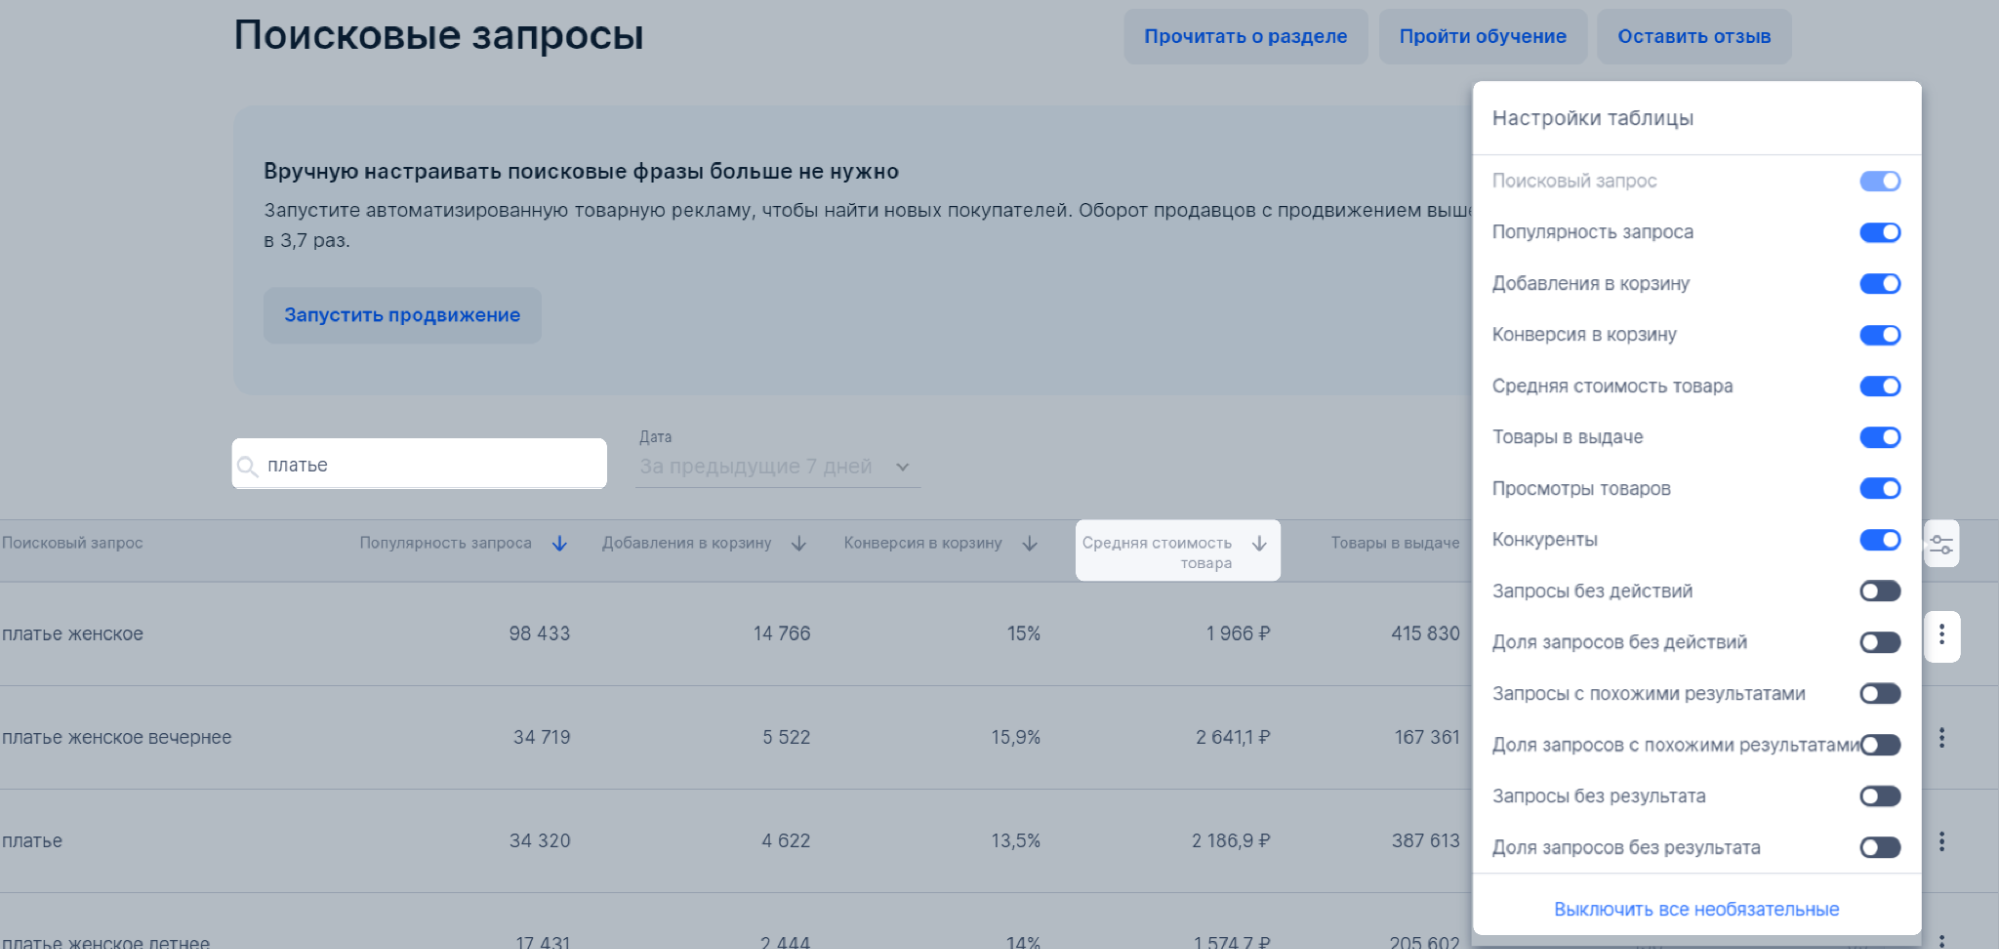The width and height of the screenshot is (1999, 949).
Task: Disable the Конкуренты column toggle
Action: (1879, 540)
